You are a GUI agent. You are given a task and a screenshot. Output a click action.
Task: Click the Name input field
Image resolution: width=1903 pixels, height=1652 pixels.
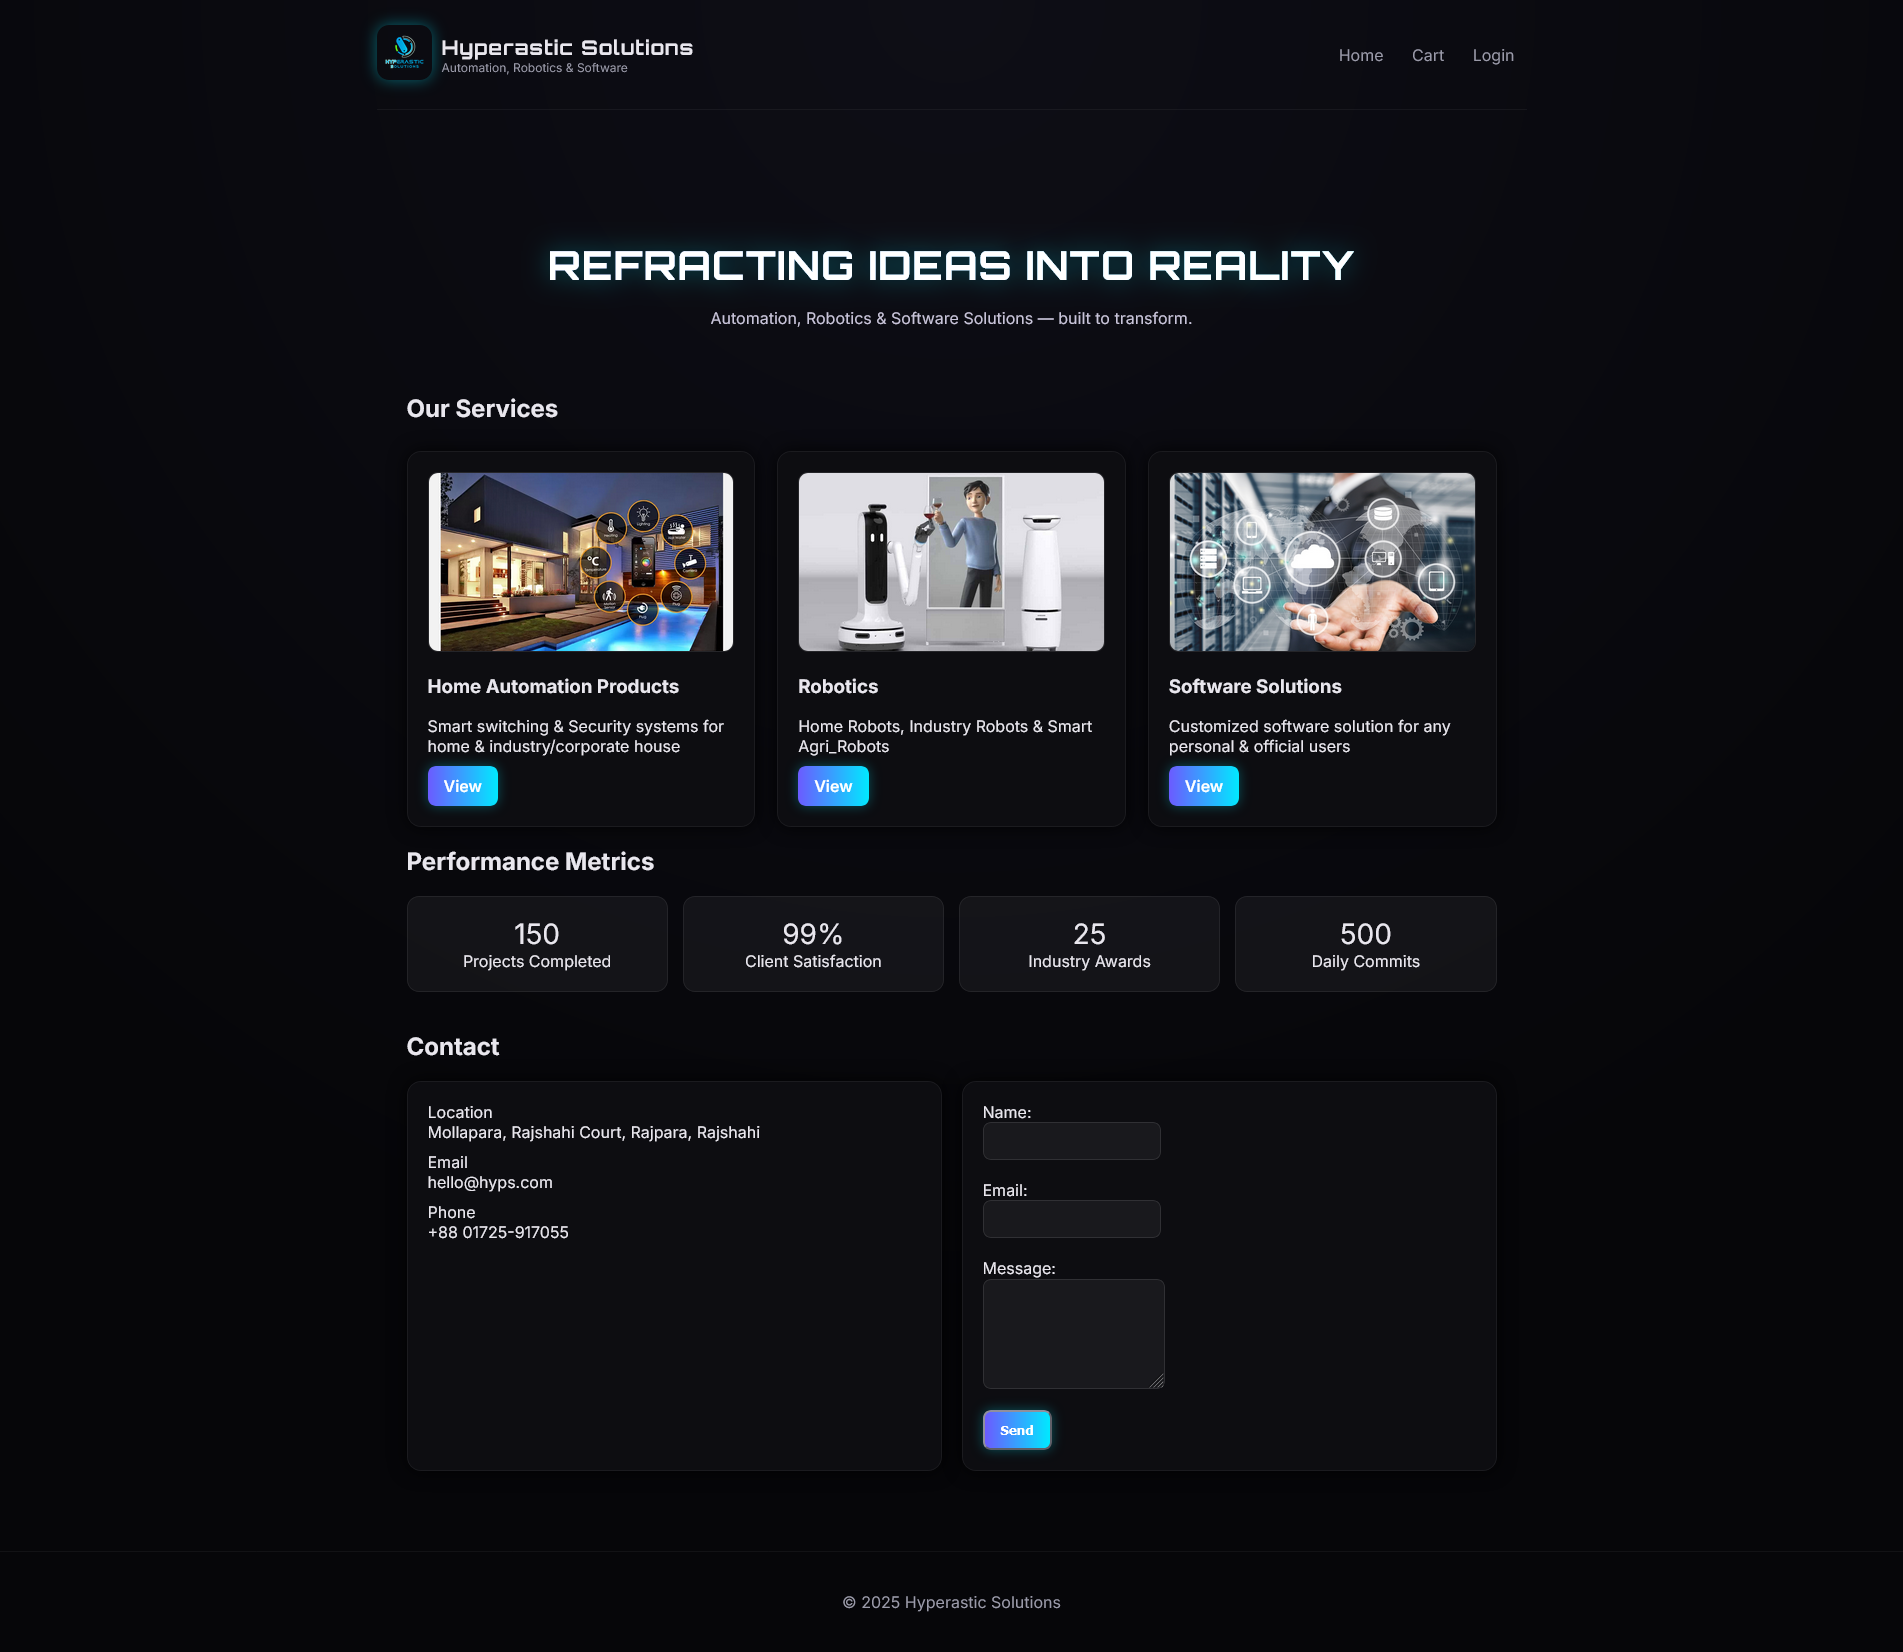point(1071,1141)
